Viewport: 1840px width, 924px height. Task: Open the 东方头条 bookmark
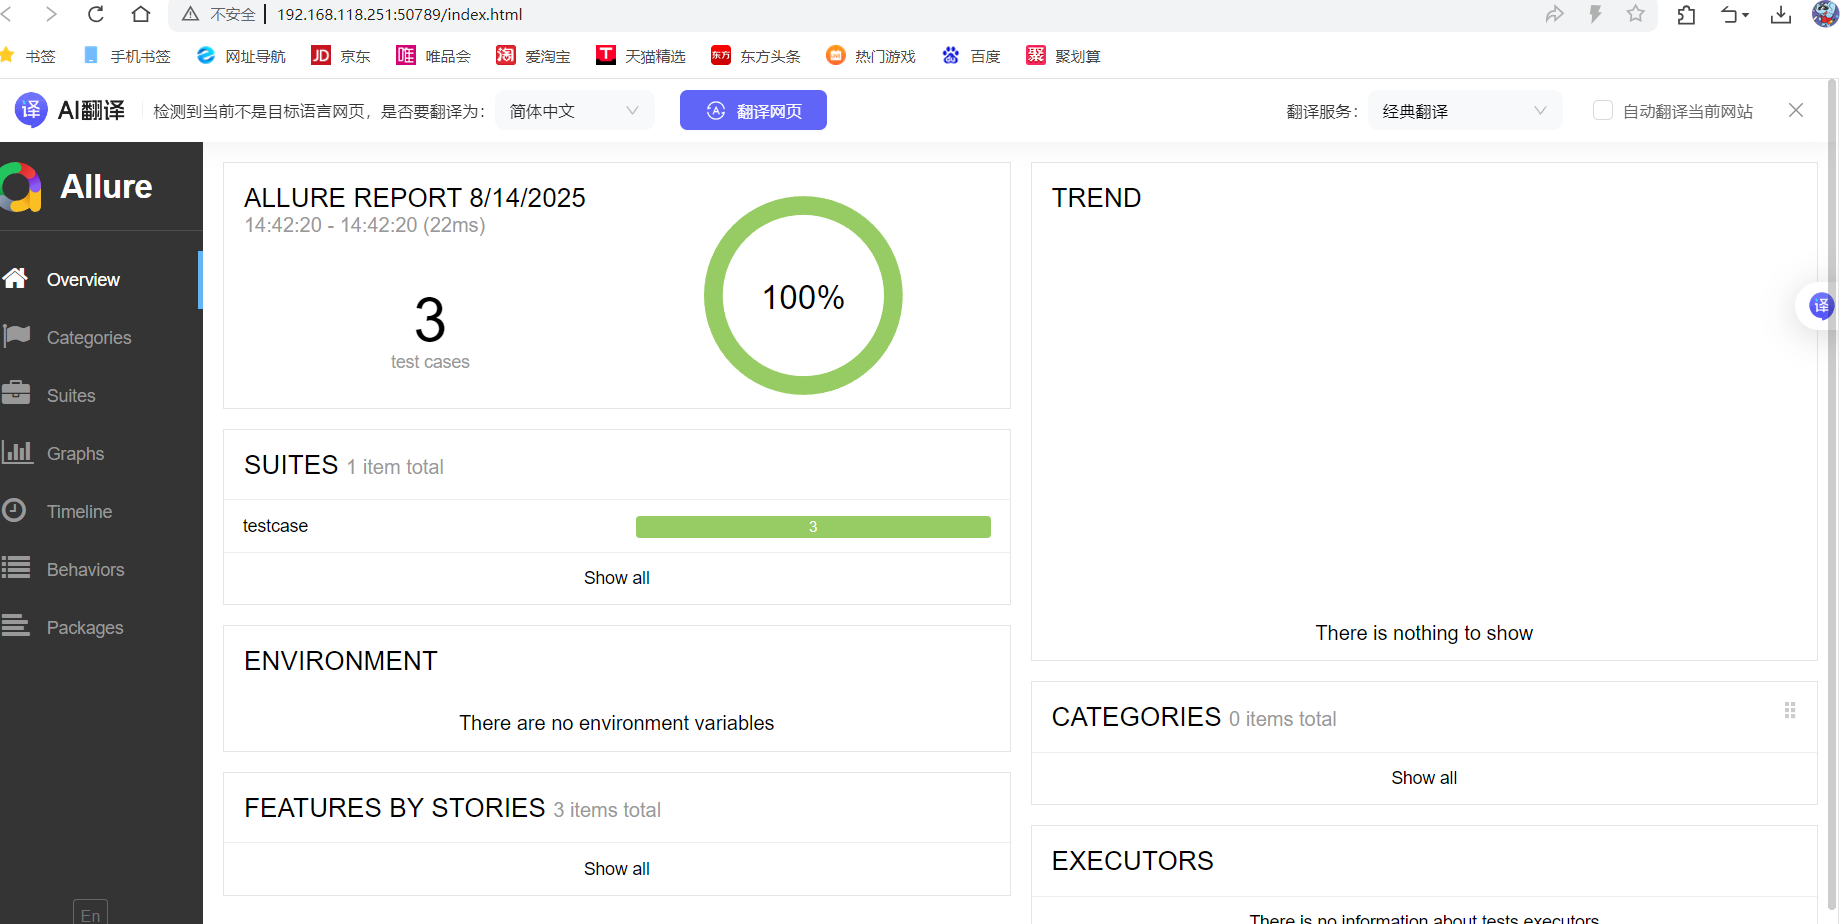point(756,56)
